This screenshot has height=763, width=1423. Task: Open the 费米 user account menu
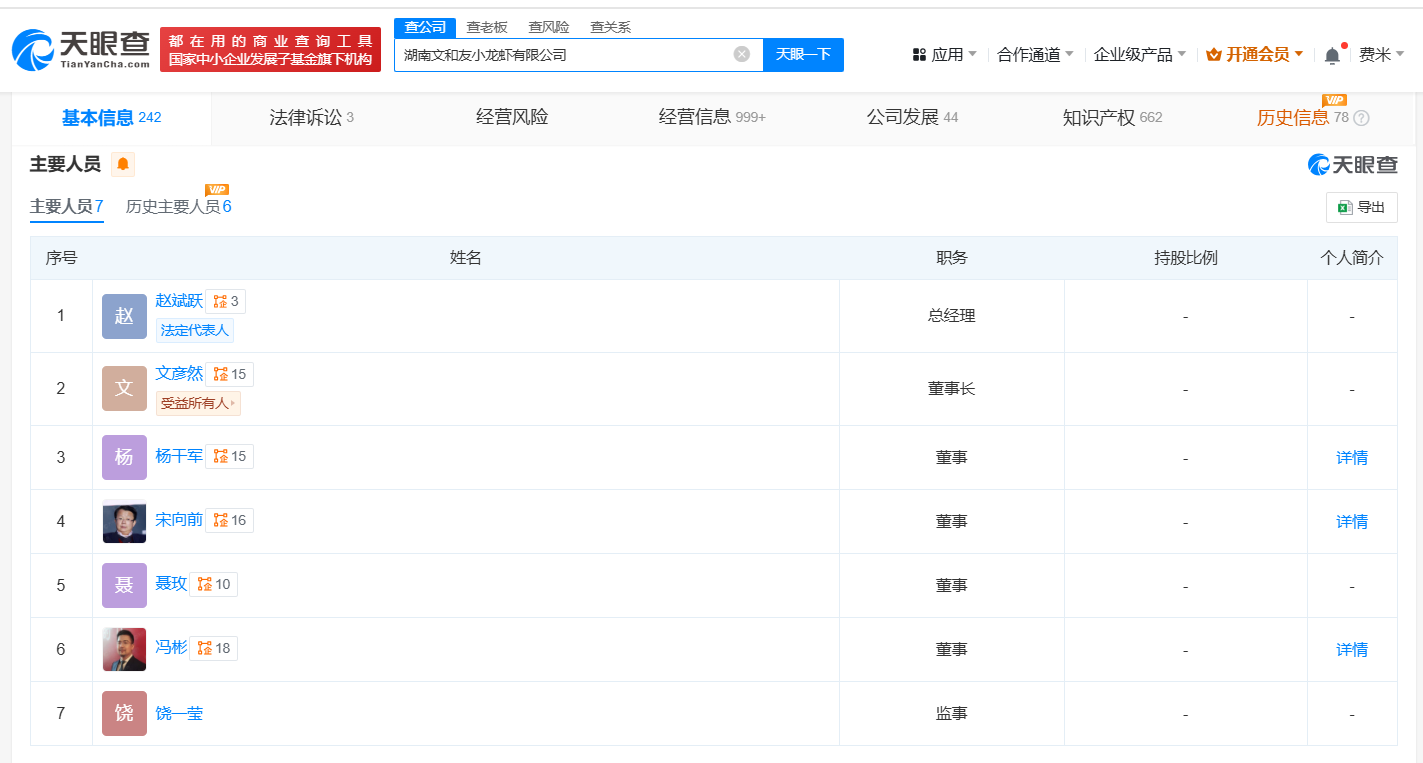[x=1381, y=54]
